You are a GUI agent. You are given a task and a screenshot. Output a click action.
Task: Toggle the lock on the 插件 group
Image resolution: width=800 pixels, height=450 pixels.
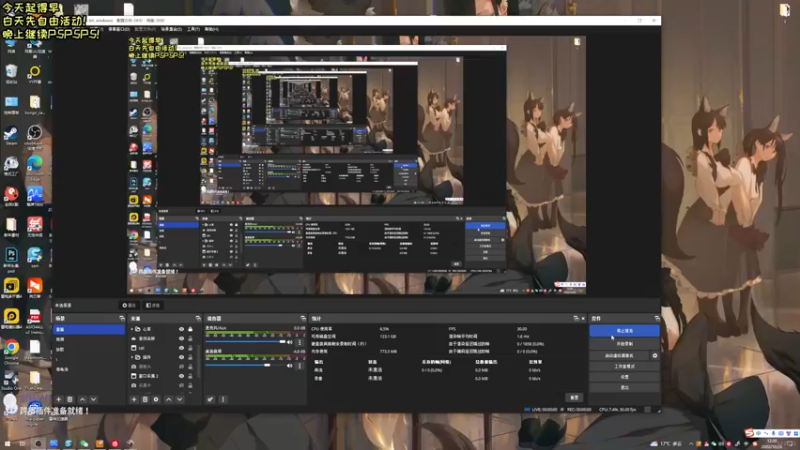(x=190, y=357)
